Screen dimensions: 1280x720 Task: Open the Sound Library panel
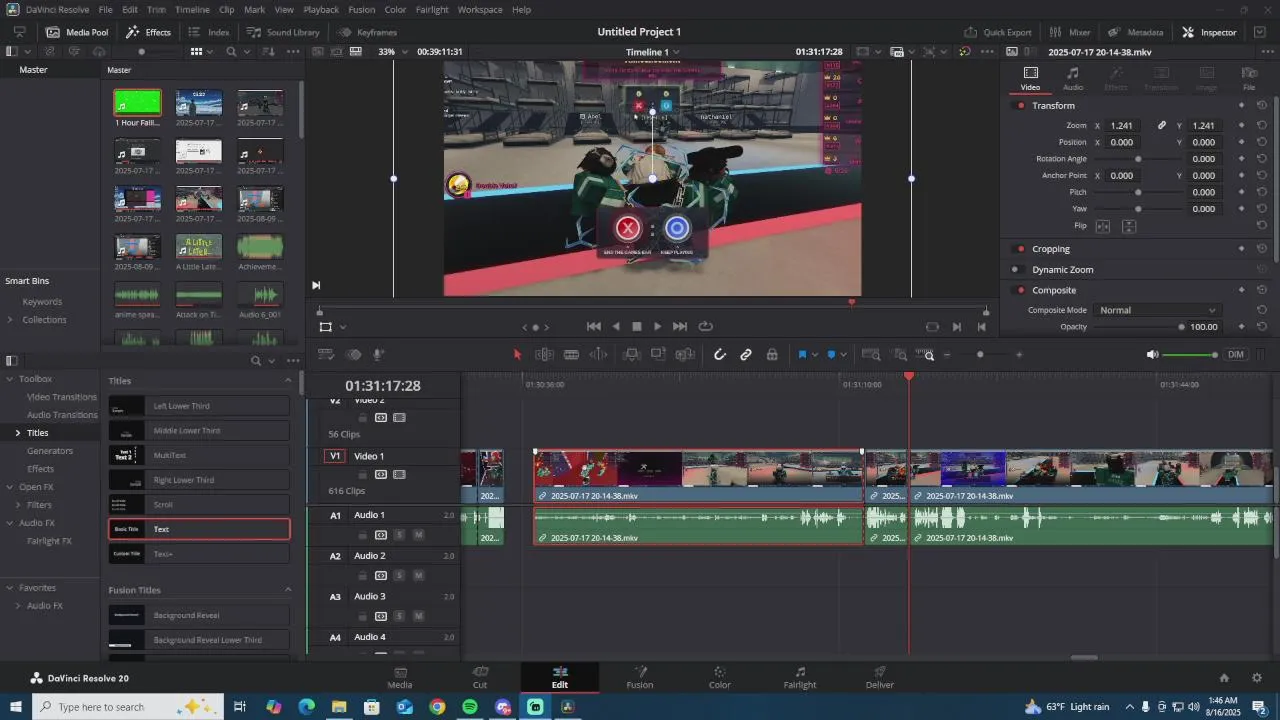[282, 32]
